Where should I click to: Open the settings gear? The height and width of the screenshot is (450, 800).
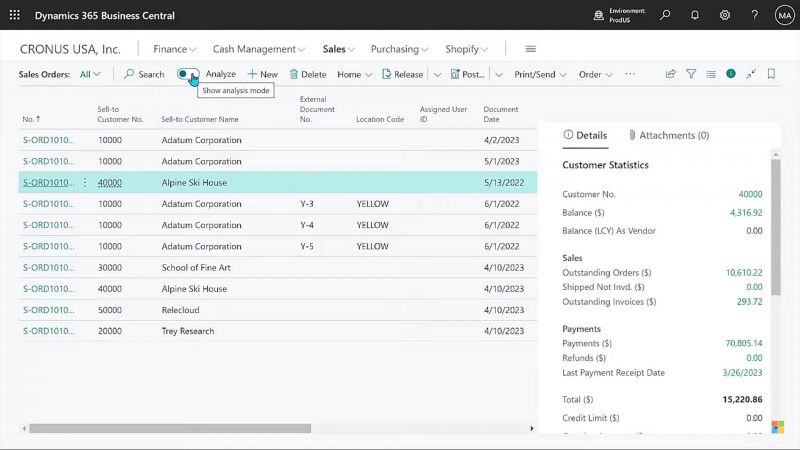click(x=724, y=15)
